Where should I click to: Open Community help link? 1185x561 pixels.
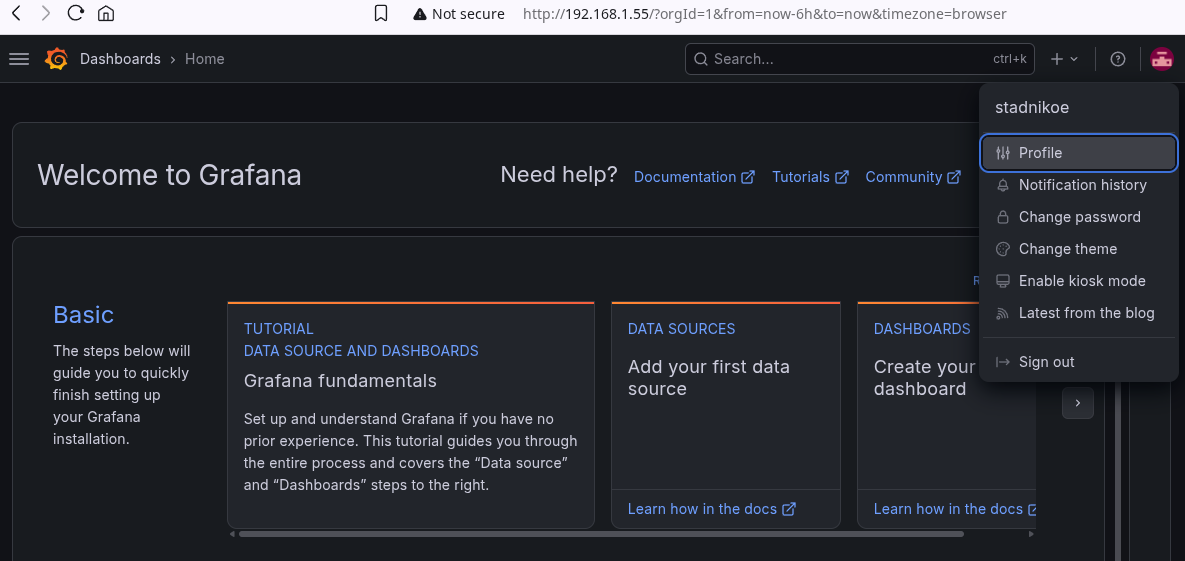click(913, 177)
